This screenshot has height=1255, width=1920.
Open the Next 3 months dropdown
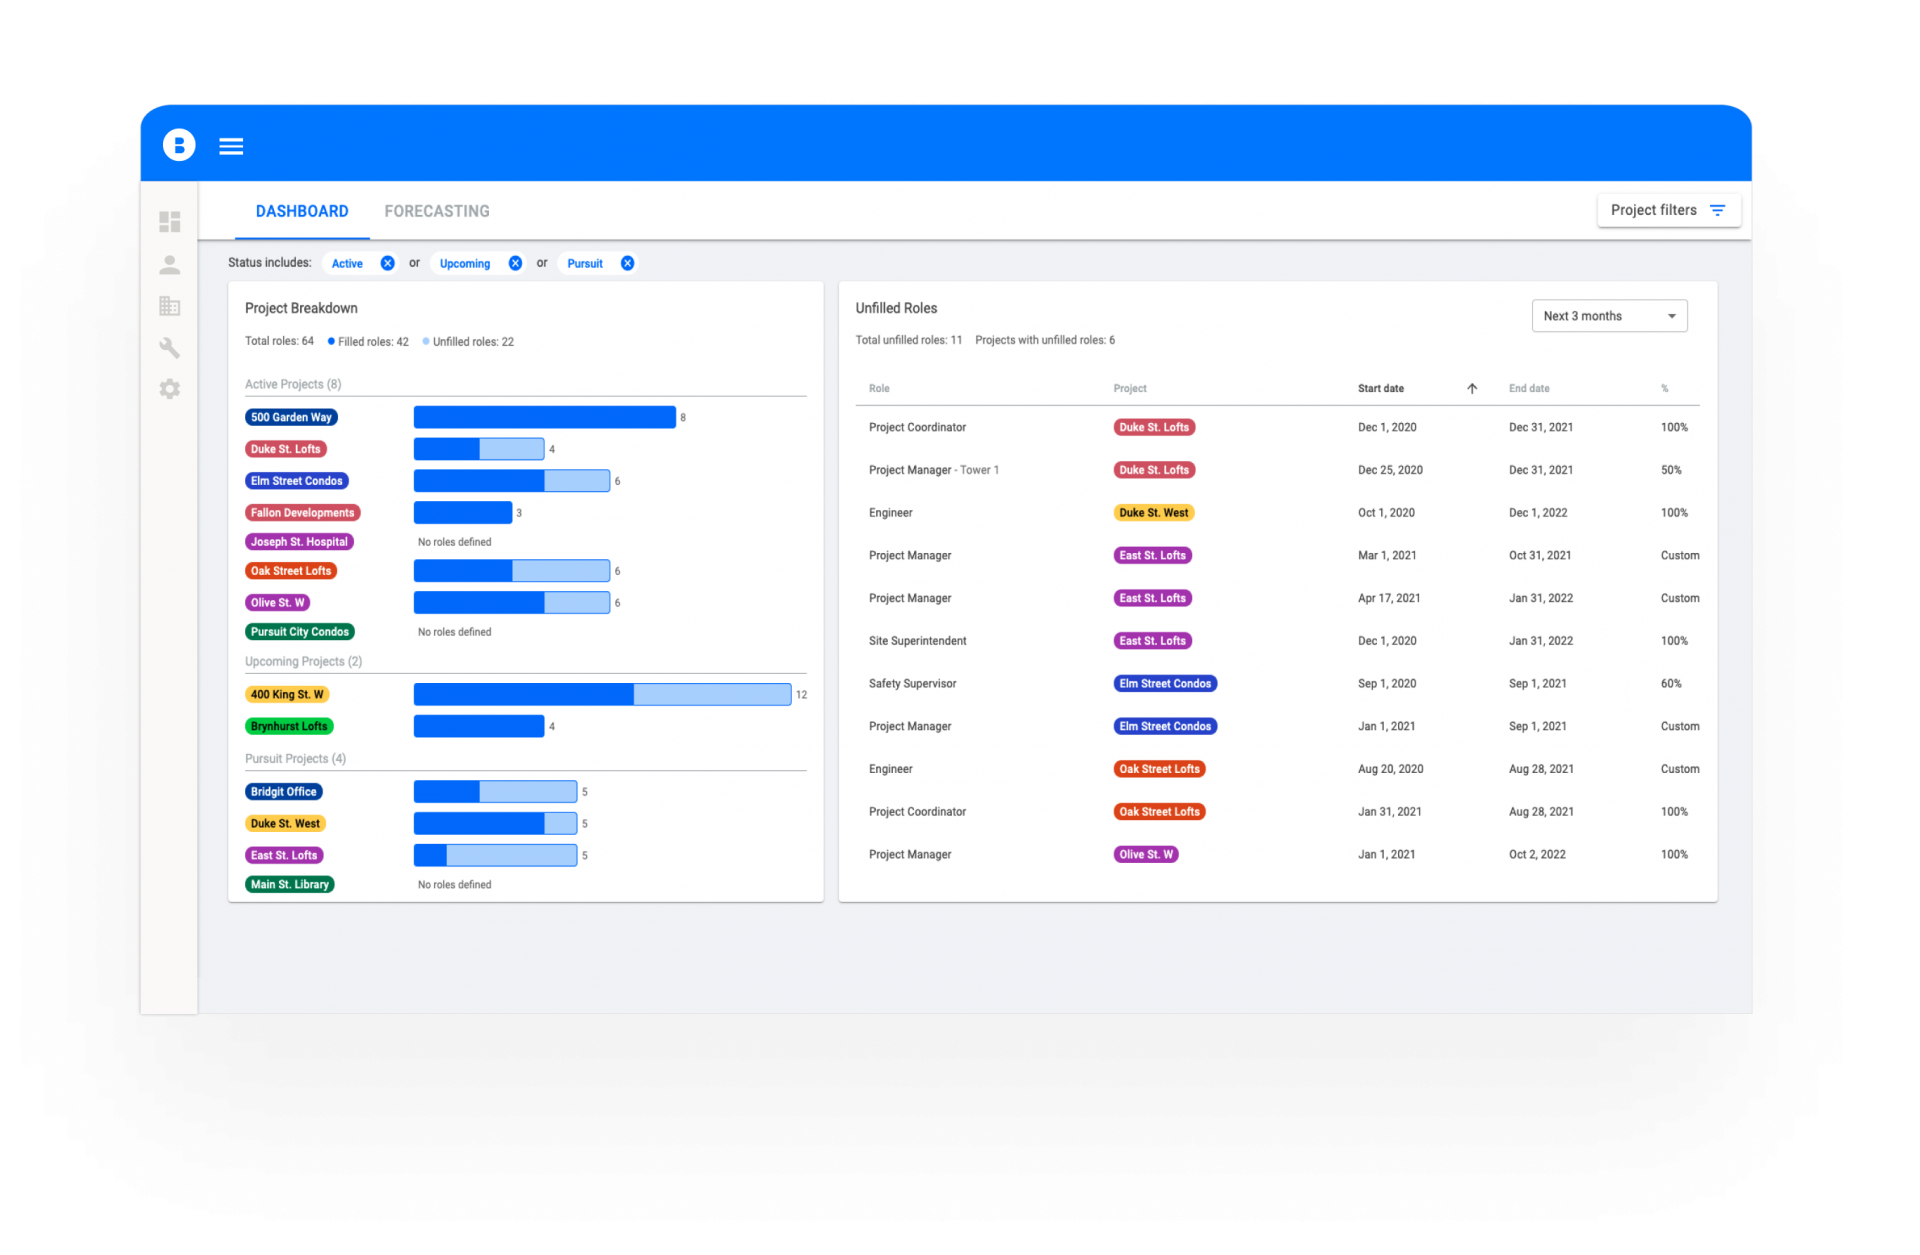point(1608,315)
